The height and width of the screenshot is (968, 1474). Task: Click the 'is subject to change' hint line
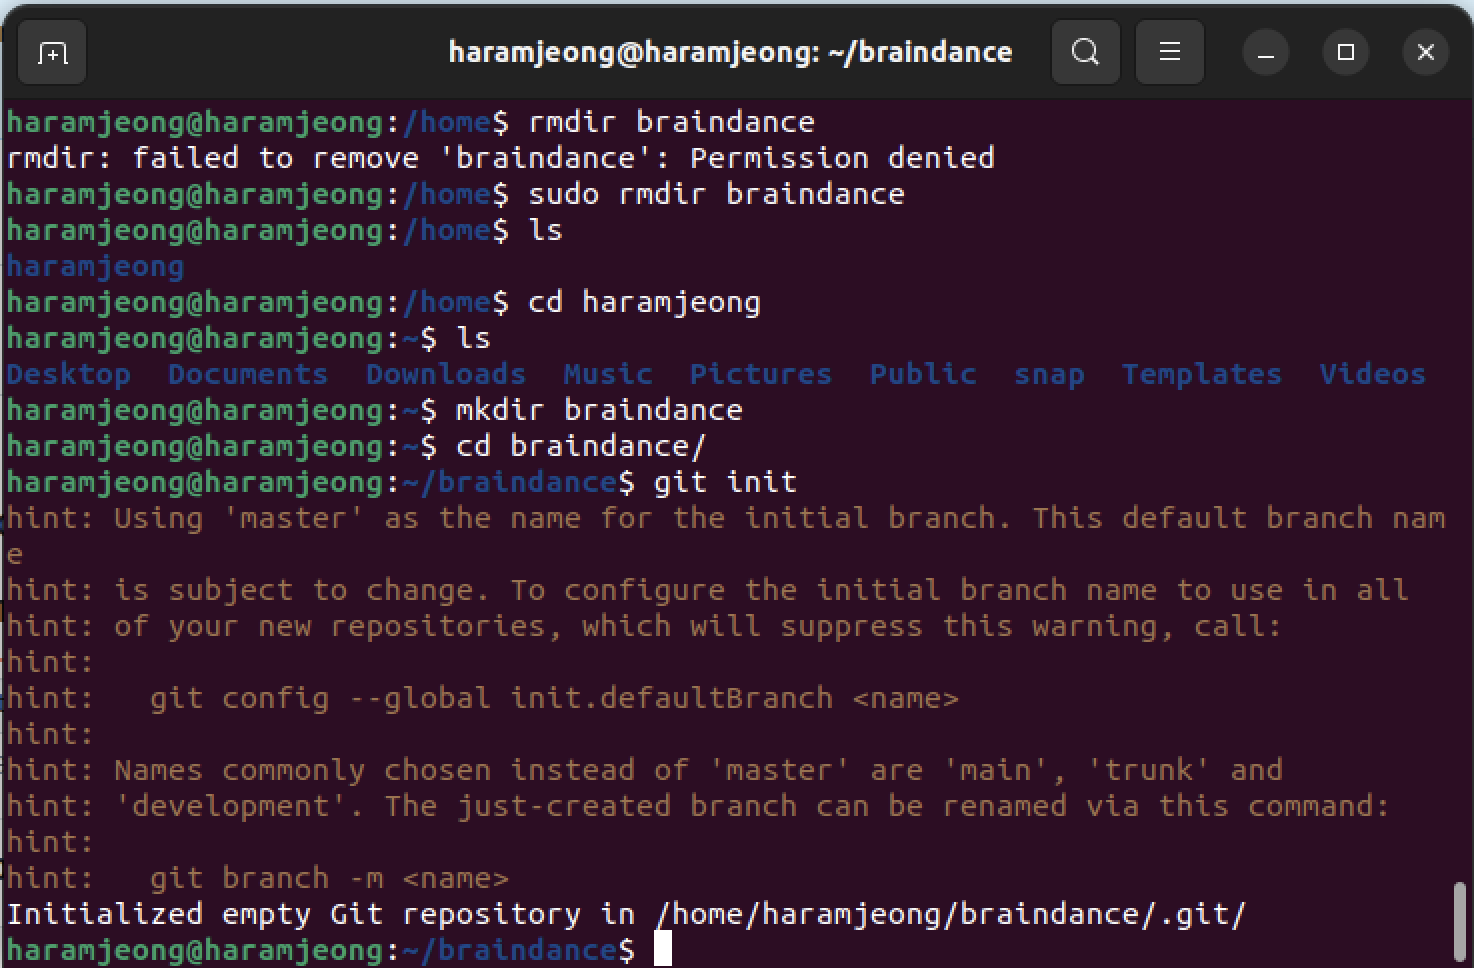707,590
